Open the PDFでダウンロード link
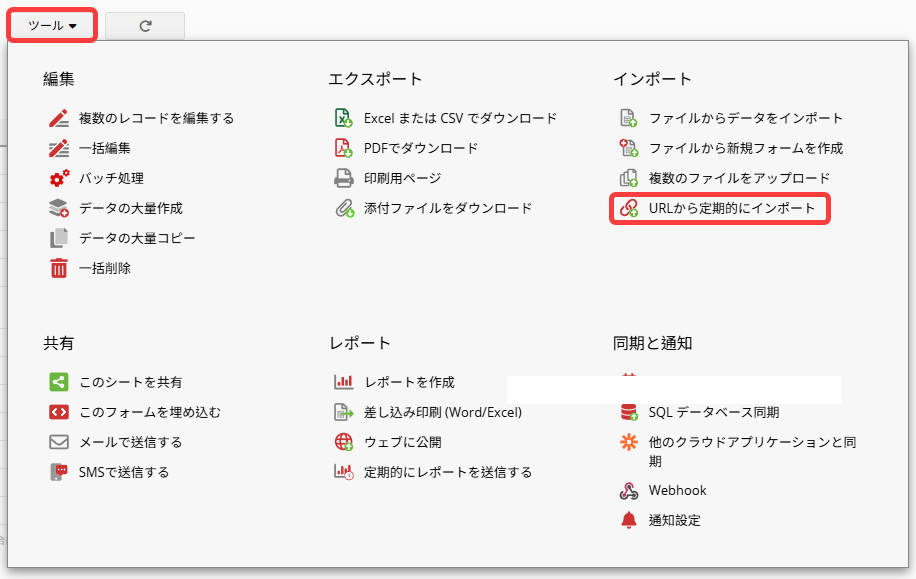Viewport: 916px width, 579px height. pos(421,148)
